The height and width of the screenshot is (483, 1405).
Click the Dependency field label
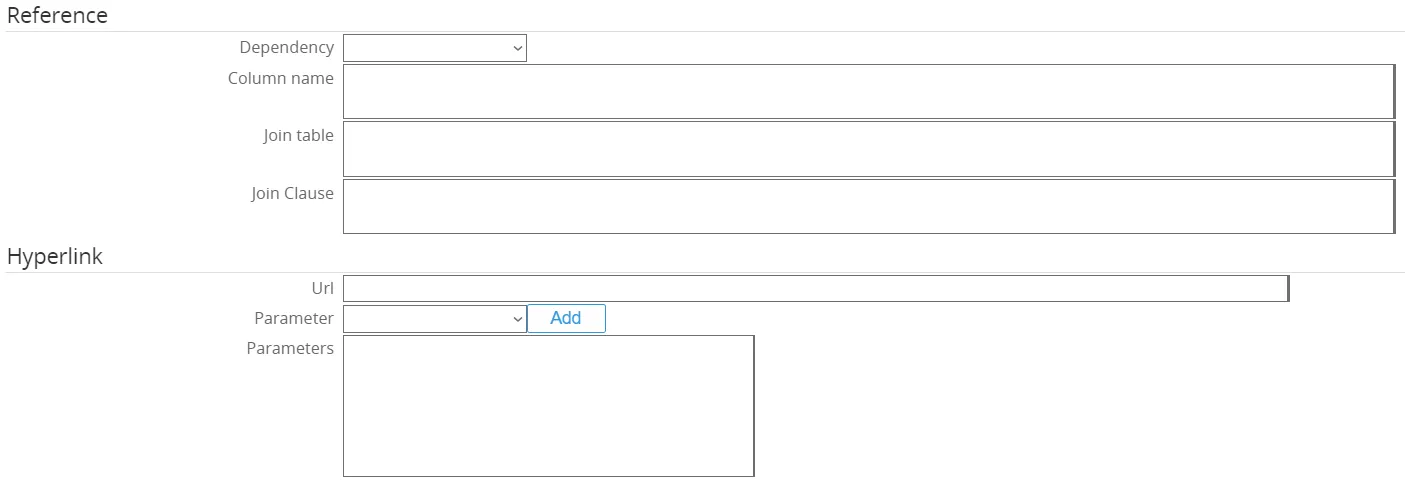click(x=286, y=47)
